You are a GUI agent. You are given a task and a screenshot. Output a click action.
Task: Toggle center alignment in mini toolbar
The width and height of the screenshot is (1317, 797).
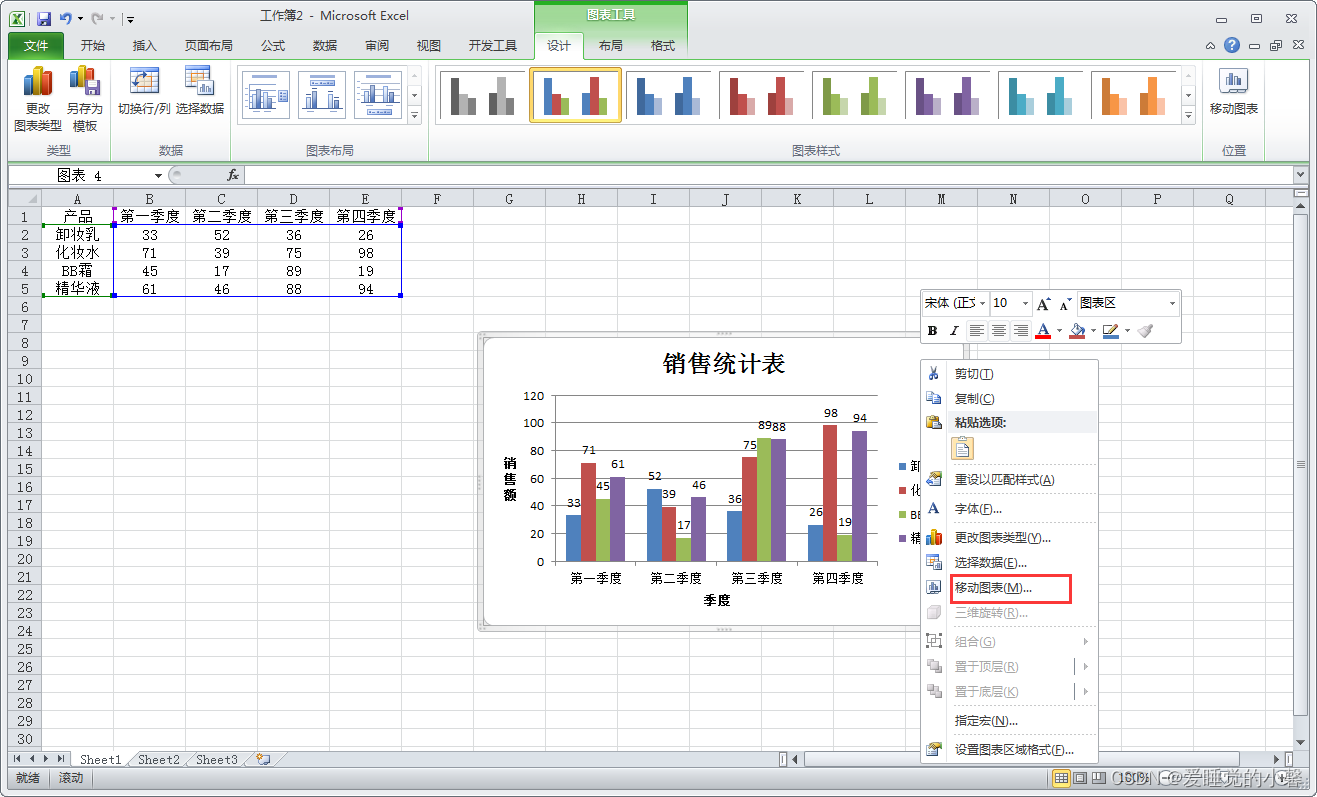tap(999, 330)
